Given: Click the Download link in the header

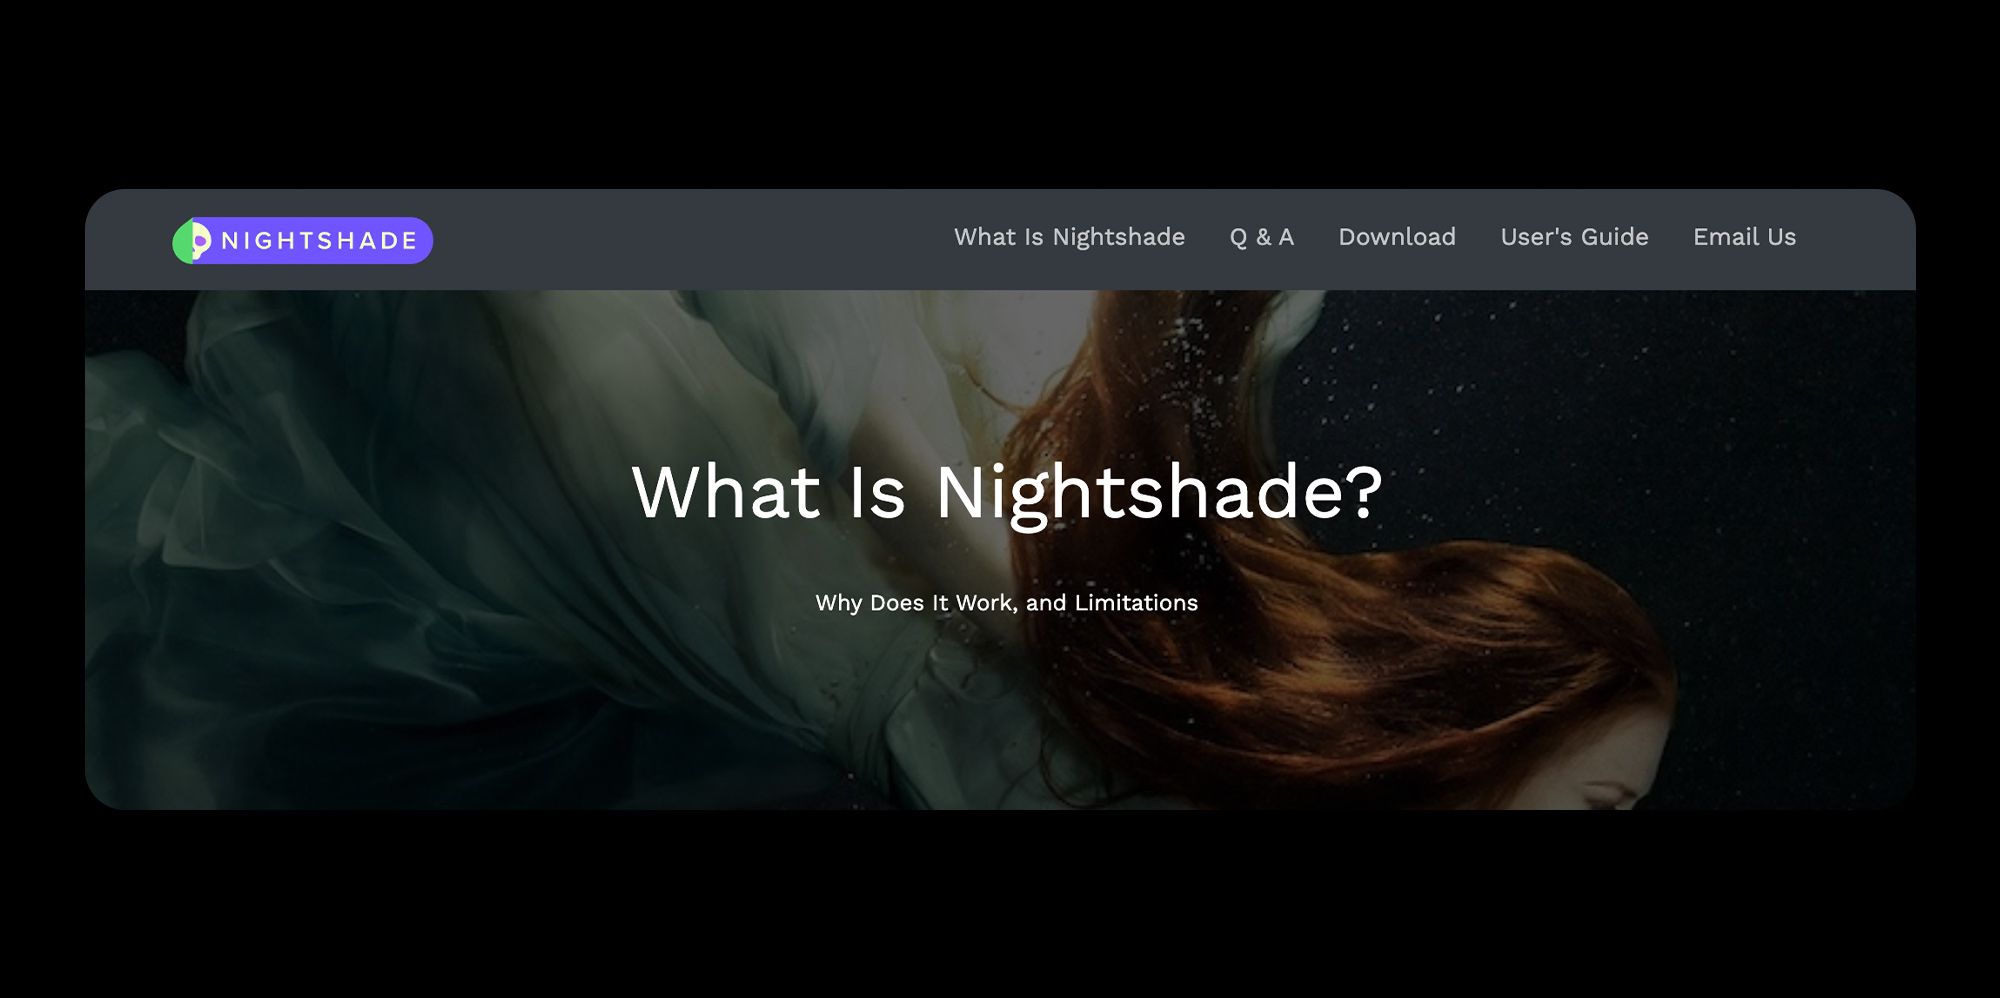Looking at the screenshot, I should pos(1396,237).
